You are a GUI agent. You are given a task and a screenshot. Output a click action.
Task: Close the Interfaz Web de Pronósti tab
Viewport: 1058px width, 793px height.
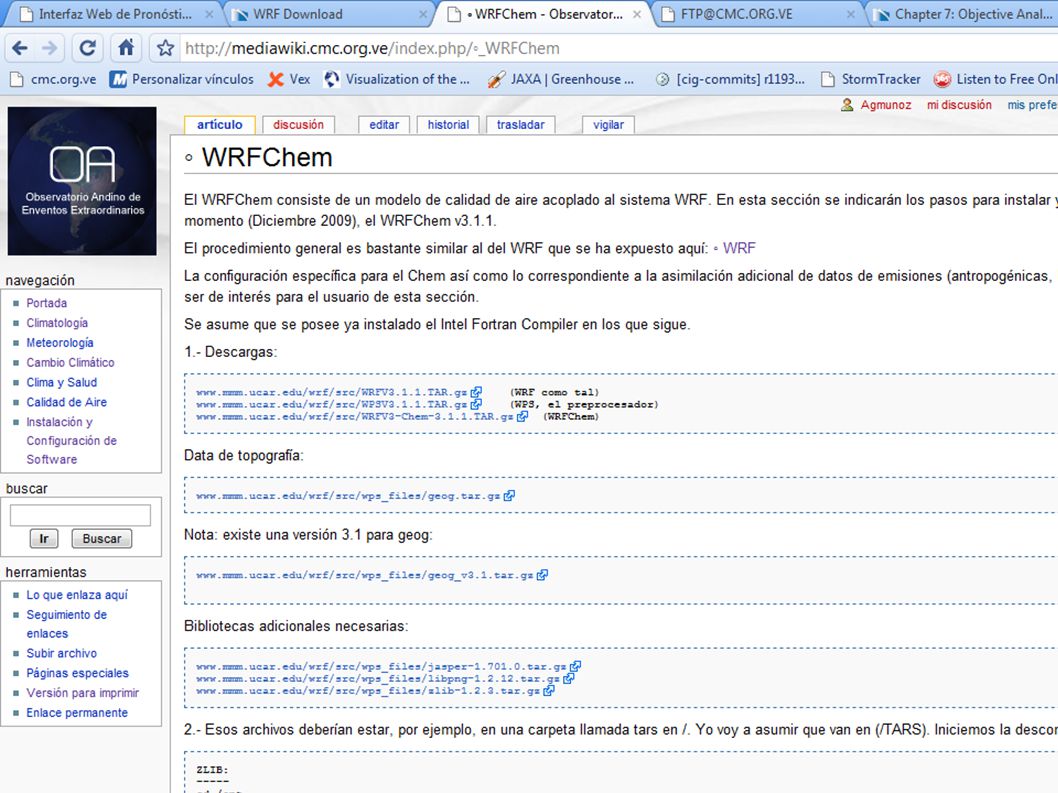pyautogui.click(x=209, y=14)
